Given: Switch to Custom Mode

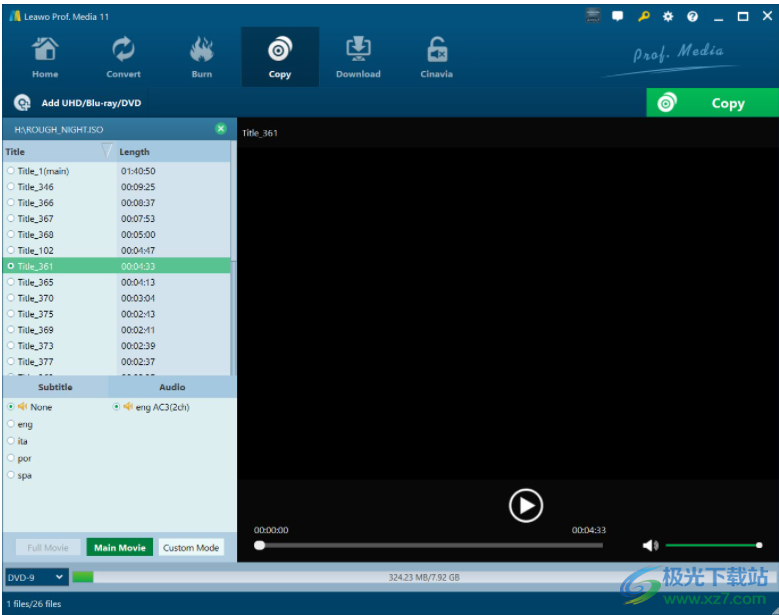Looking at the screenshot, I should tap(191, 547).
